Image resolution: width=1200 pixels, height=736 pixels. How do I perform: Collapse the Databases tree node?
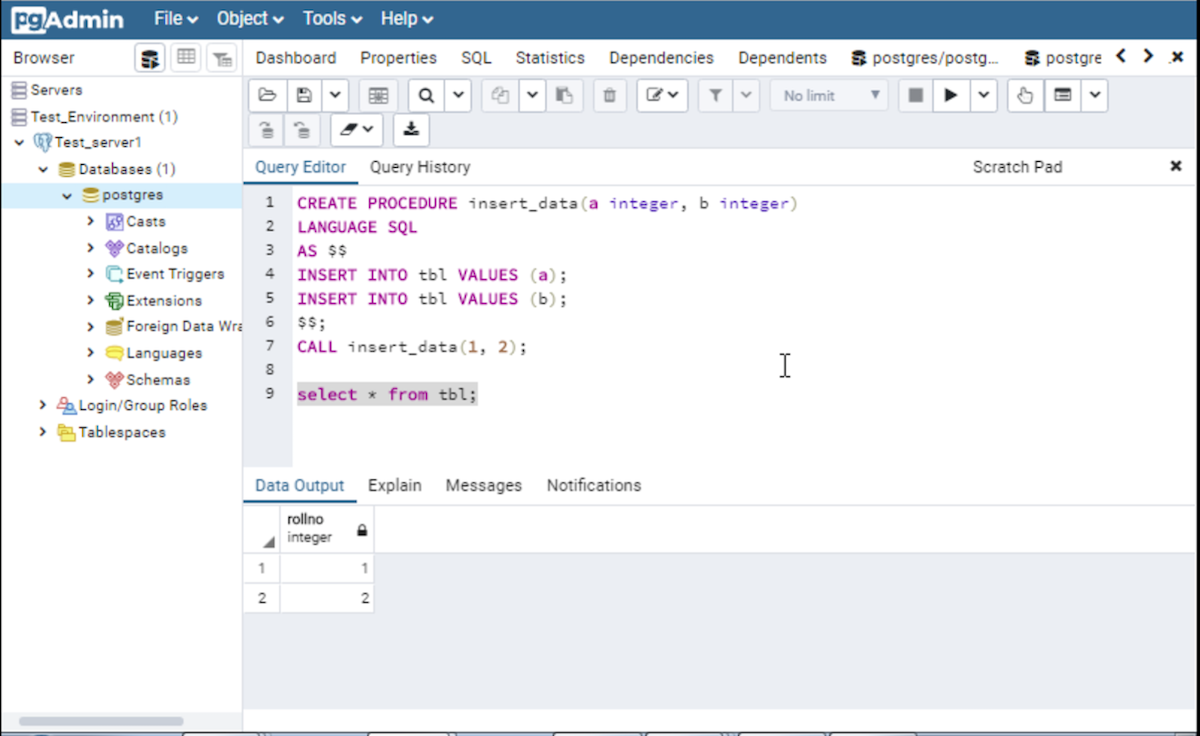pyautogui.click(x=43, y=169)
